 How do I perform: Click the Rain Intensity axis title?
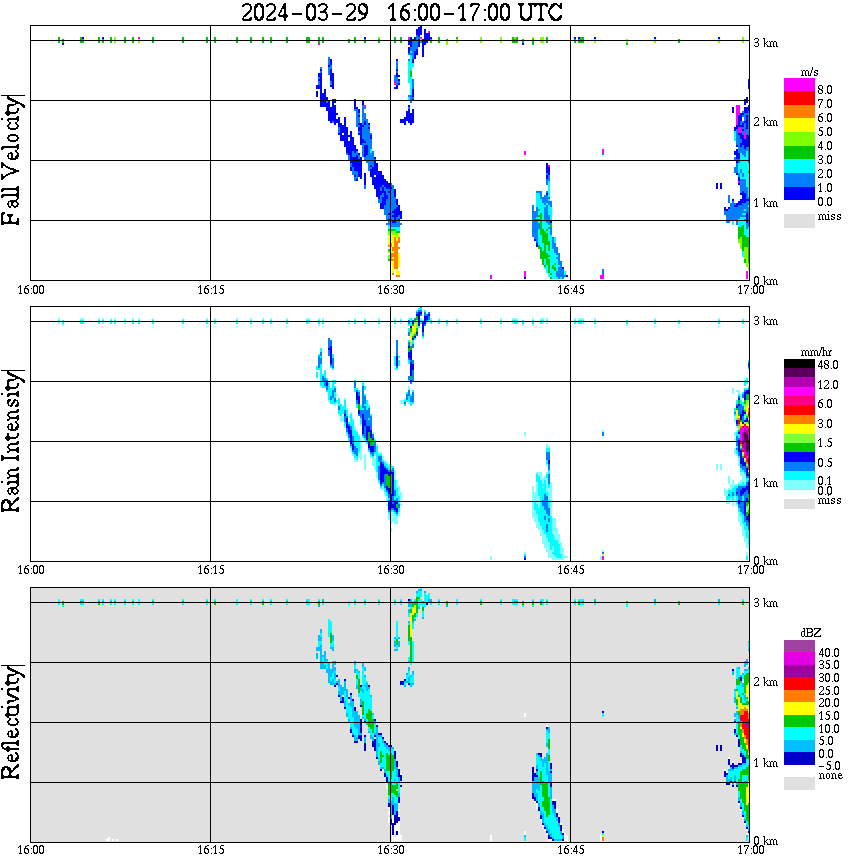11,441
